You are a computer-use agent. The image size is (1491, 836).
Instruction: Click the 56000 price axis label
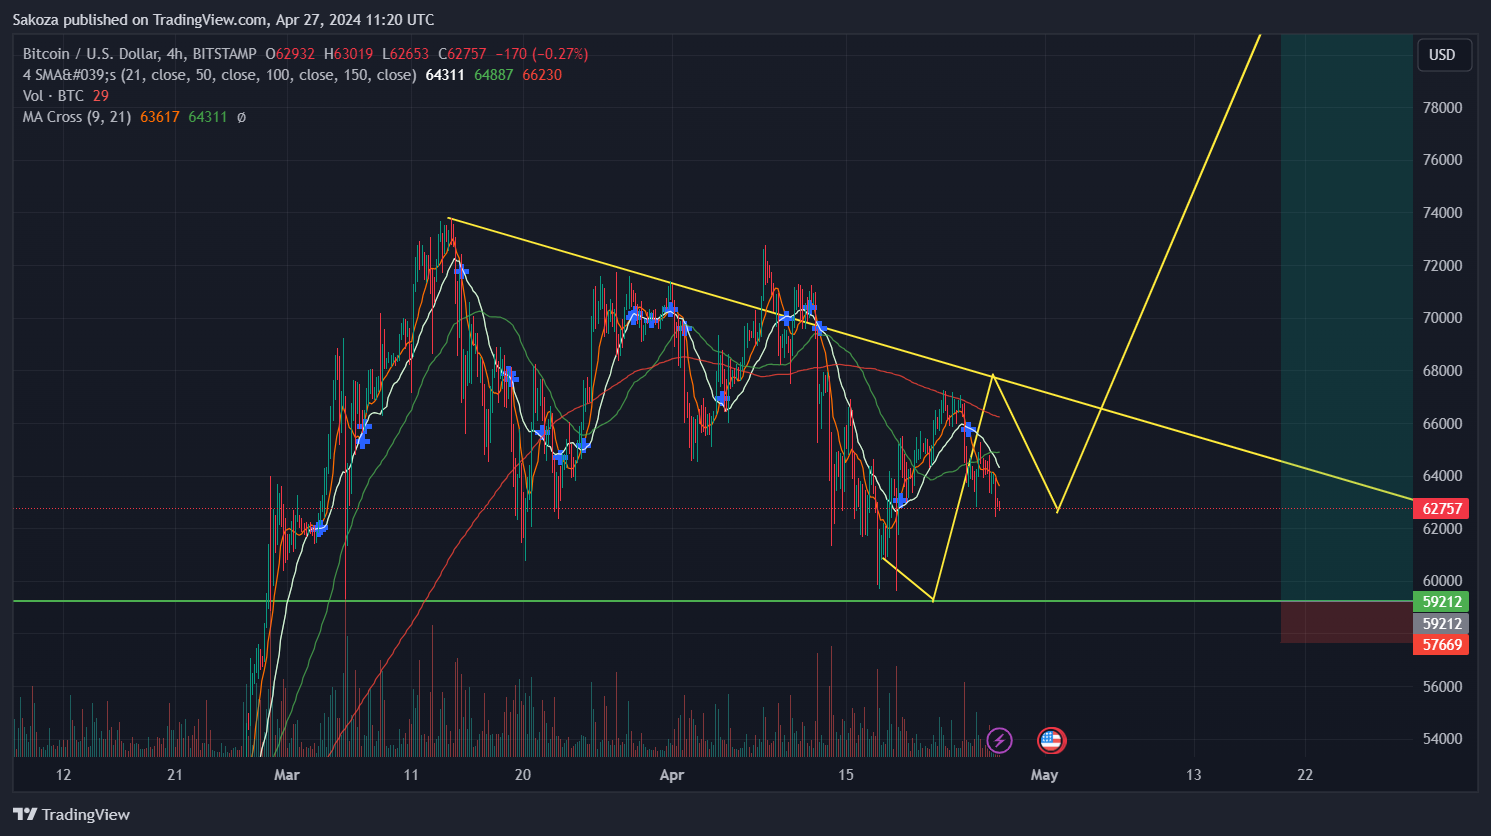1442,686
